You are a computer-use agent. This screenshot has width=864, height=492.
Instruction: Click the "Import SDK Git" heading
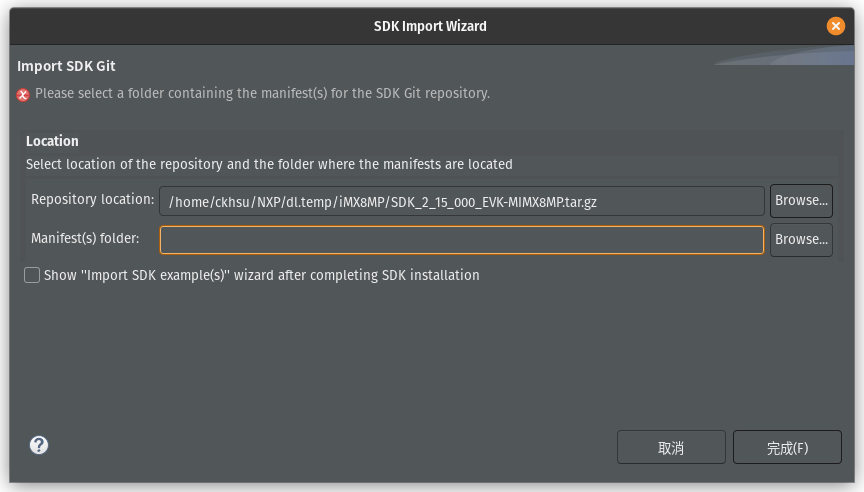[x=67, y=66]
